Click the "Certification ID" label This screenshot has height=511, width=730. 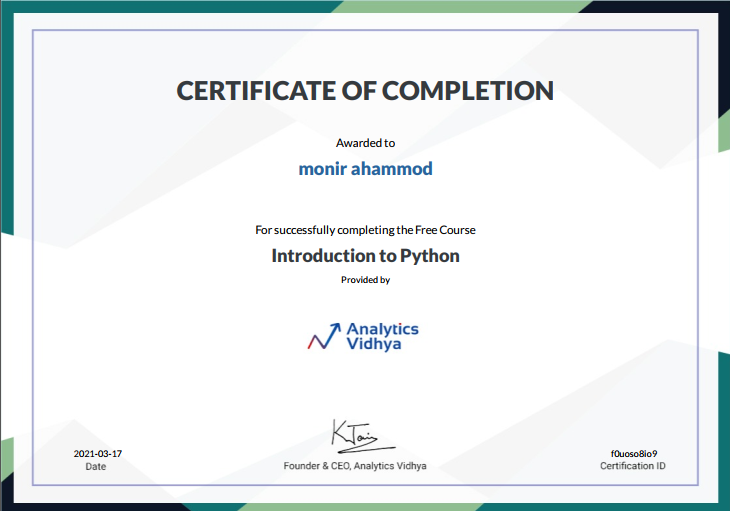(632, 466)
